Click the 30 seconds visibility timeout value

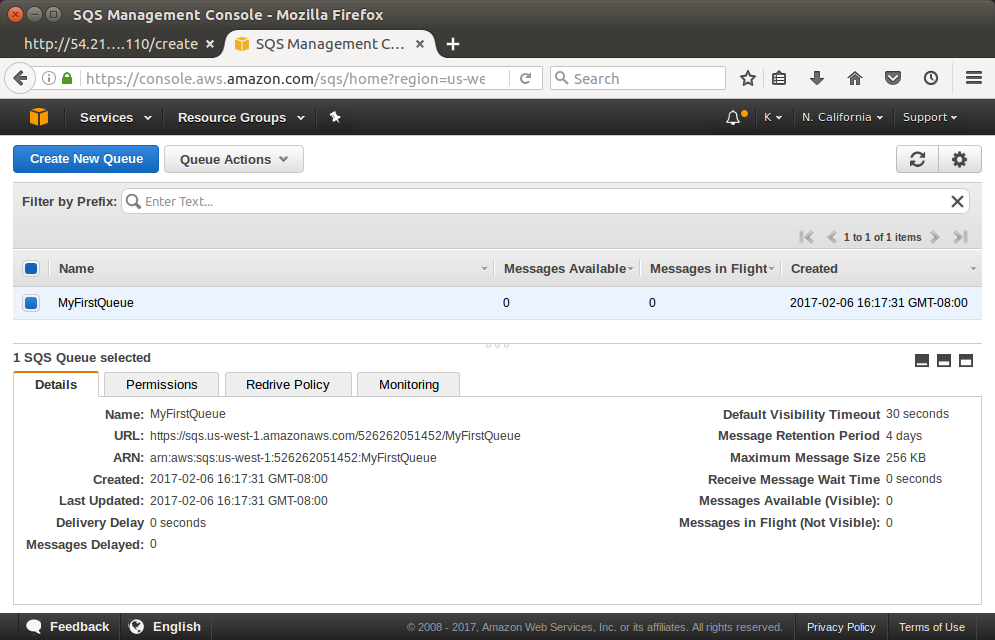pos(917,414)
